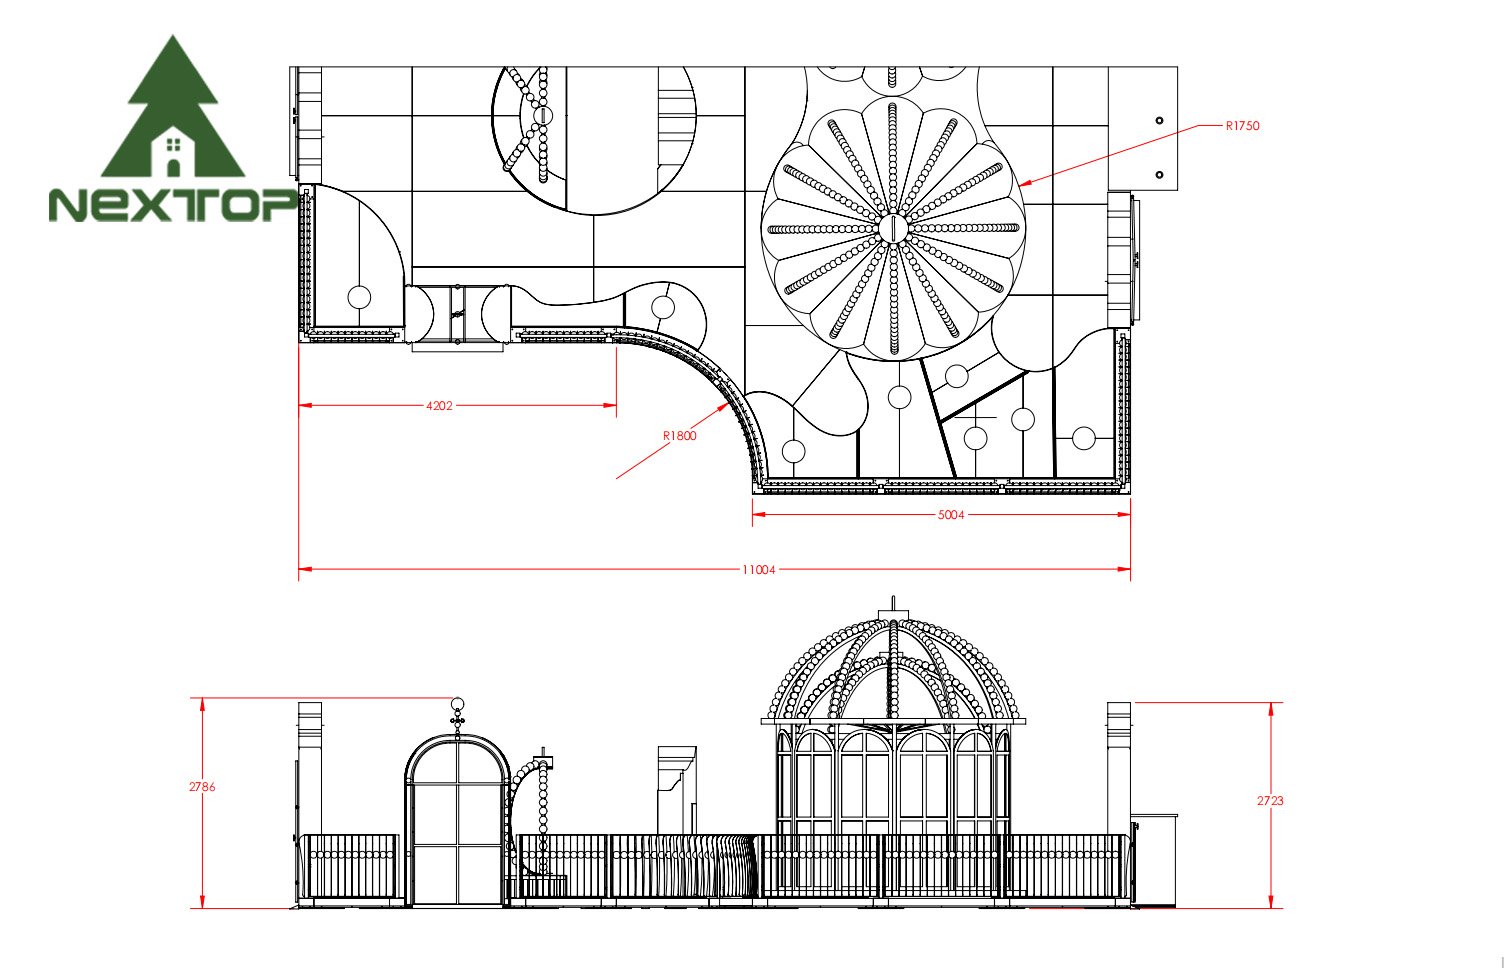Select the dome center hub in plan view
This screenshot has width=1504, height=968.
(x=892, y=228)
